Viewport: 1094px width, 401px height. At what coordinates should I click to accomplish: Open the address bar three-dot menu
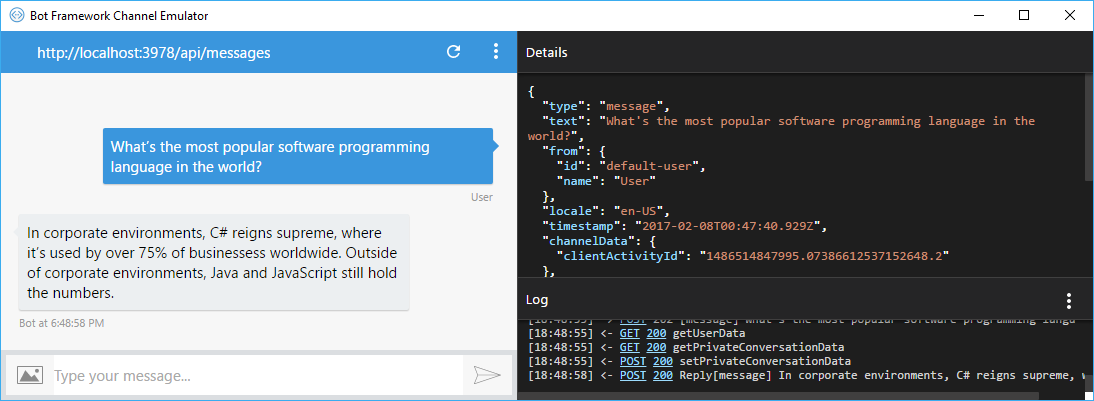[x=496, y=52]
